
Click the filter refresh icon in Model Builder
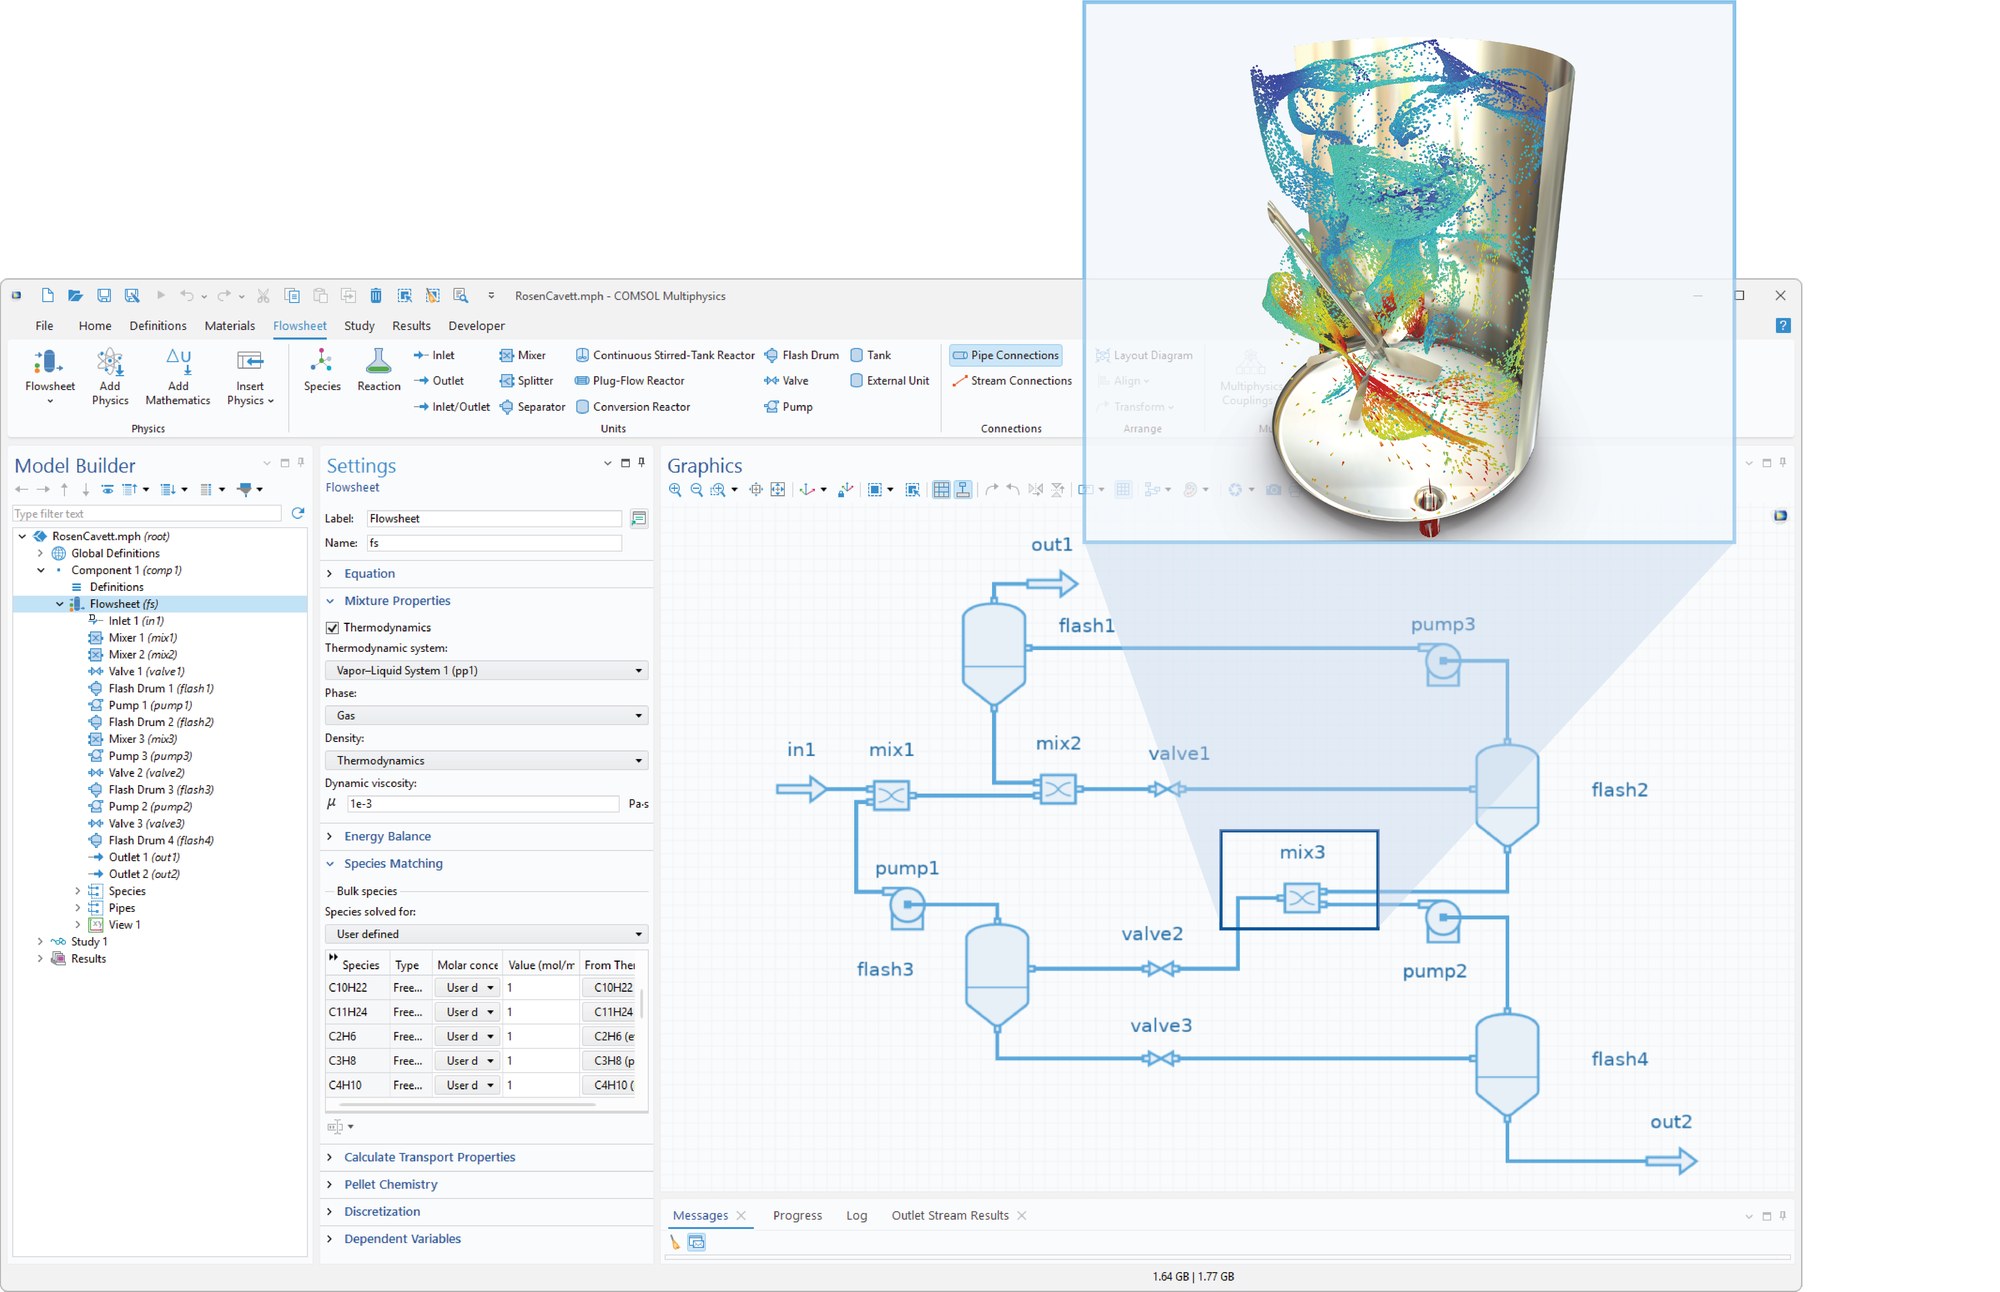point(297,513)
